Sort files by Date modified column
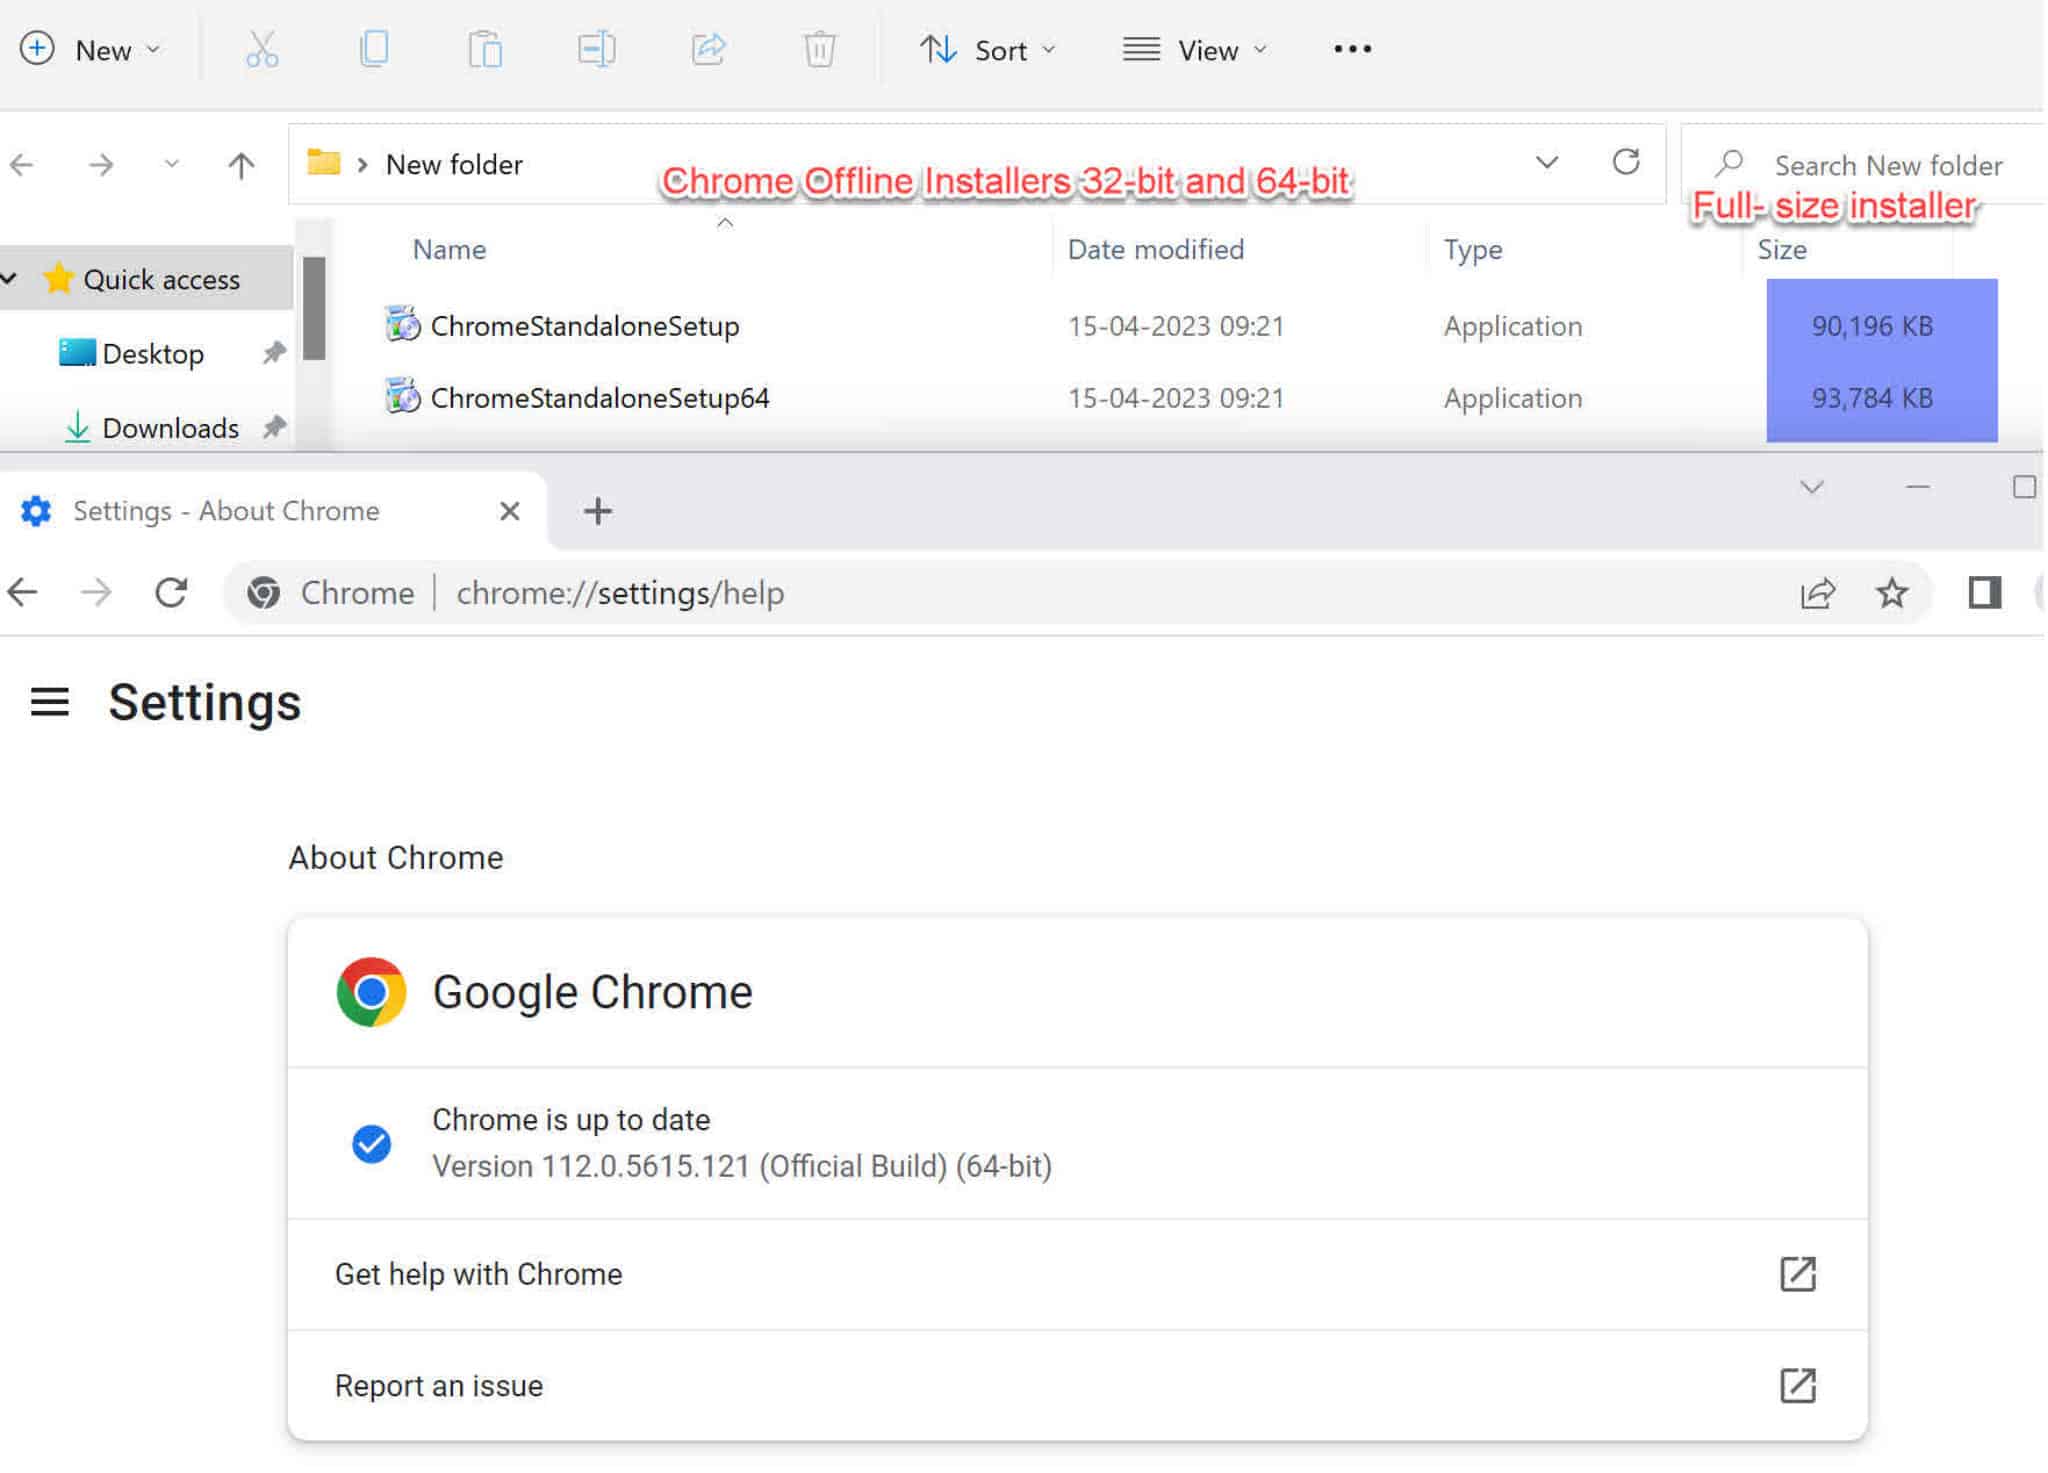This screenshot has height=1473, width=2048. point(1156,249)
